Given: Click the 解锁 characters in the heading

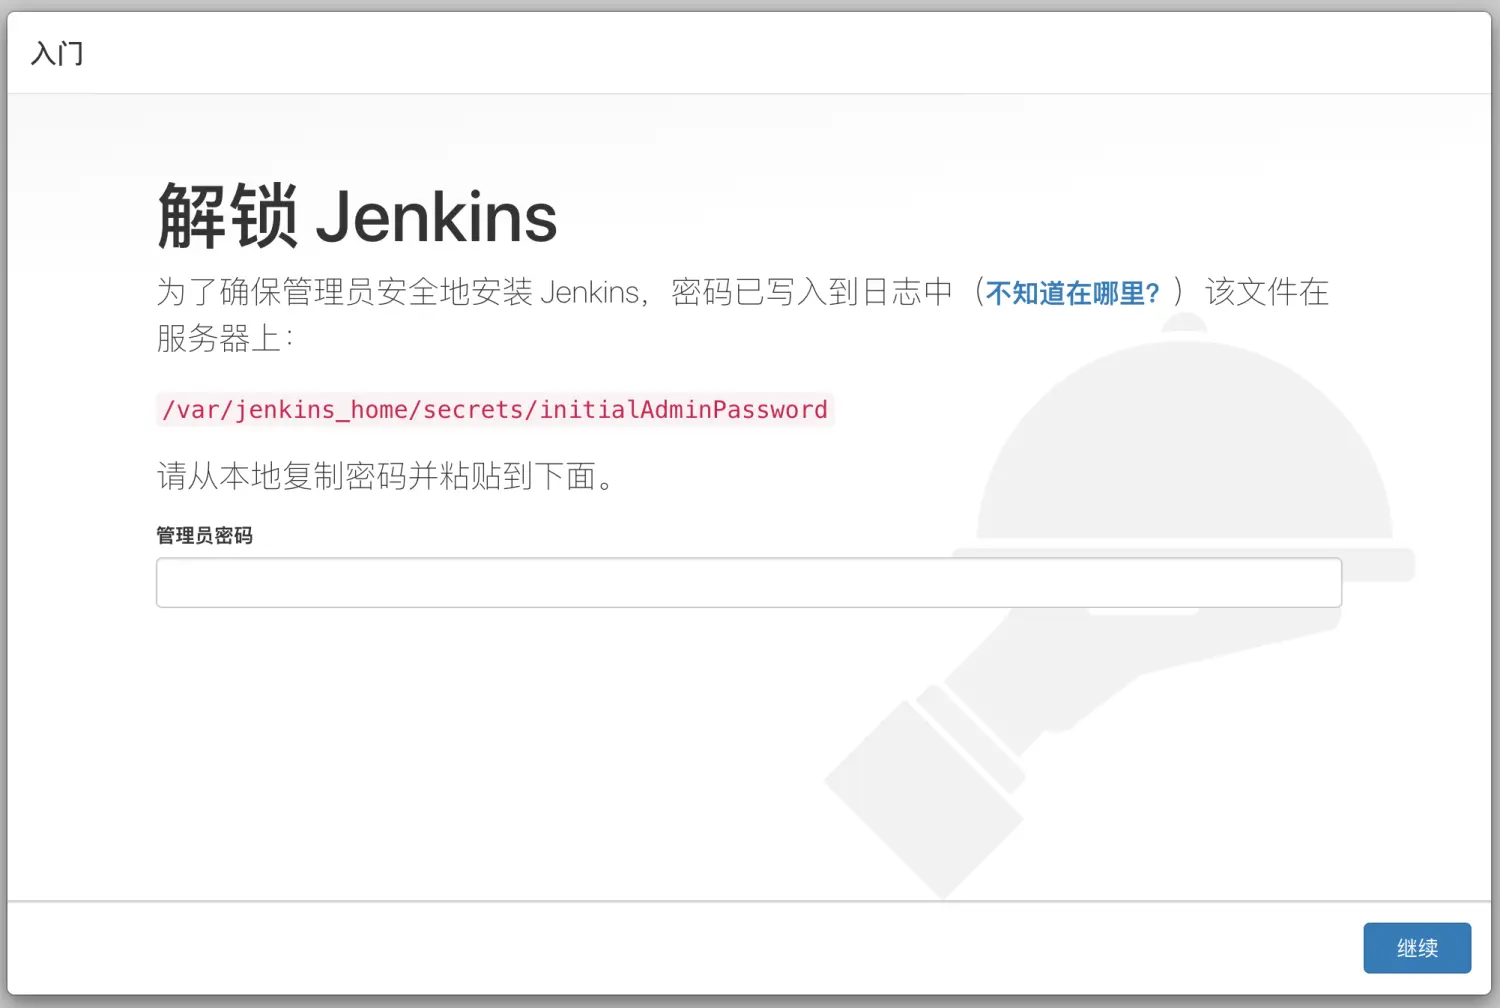Looking at the screenshot, I should coord(227,217).
